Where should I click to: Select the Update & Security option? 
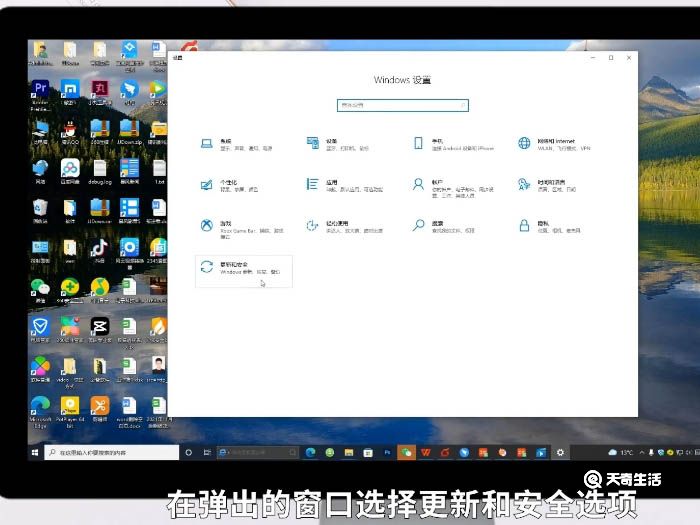tap(244, 271)
